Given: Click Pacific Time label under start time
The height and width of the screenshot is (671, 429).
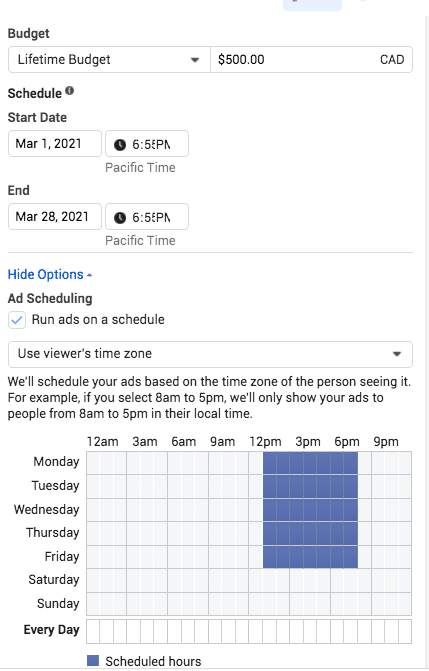Looking at the screenshot, I should coord(140,168).
